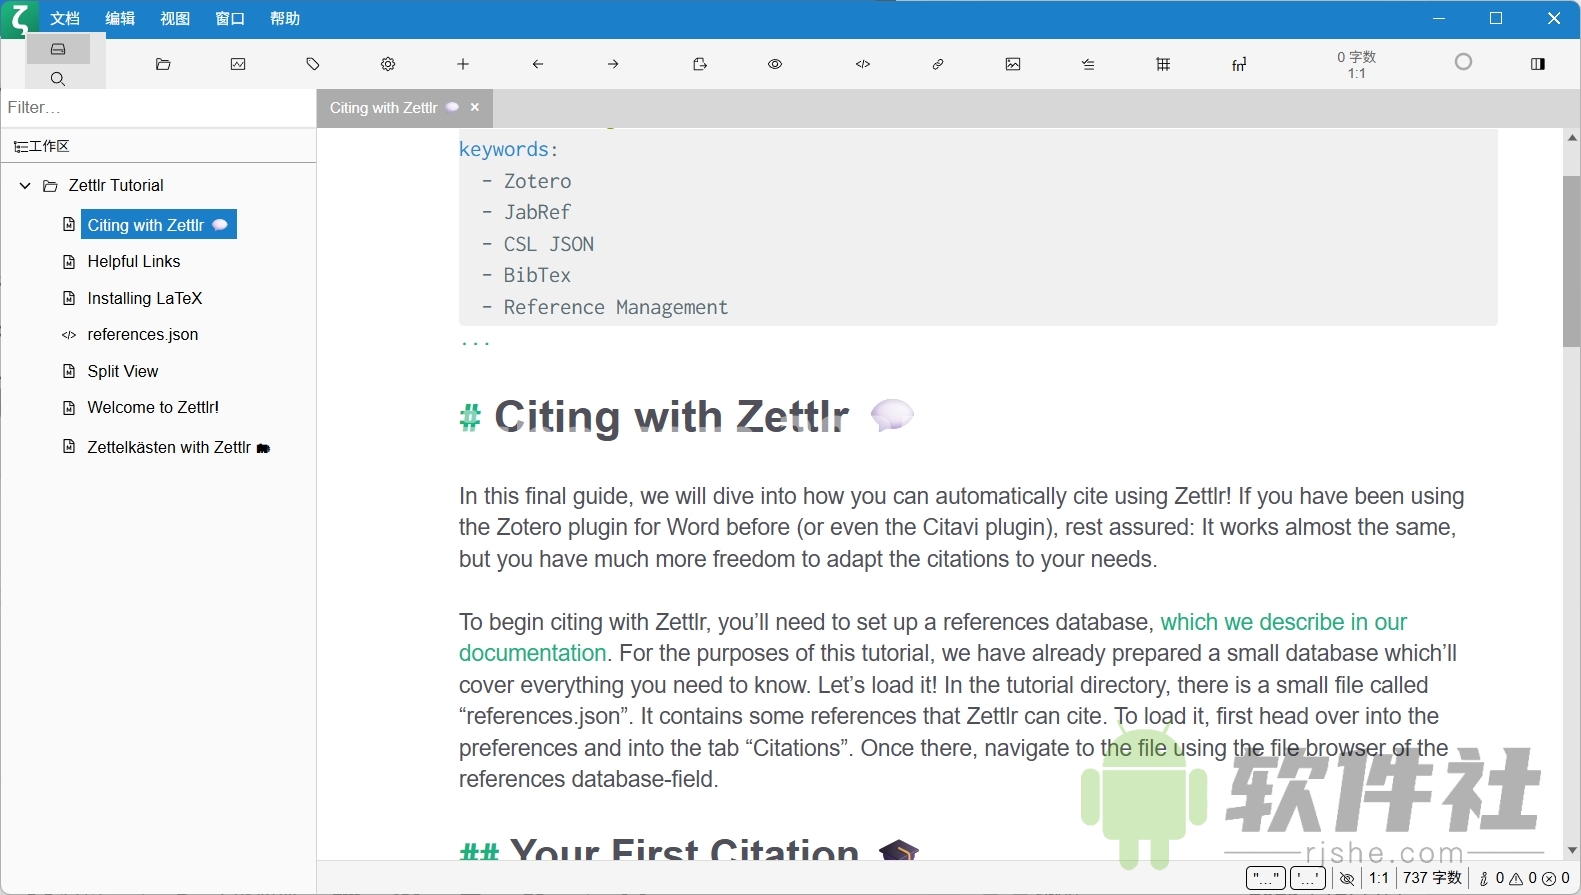Insert a code block with the code icon
This screenshot has height=895, width=1581.
[863, 64]
